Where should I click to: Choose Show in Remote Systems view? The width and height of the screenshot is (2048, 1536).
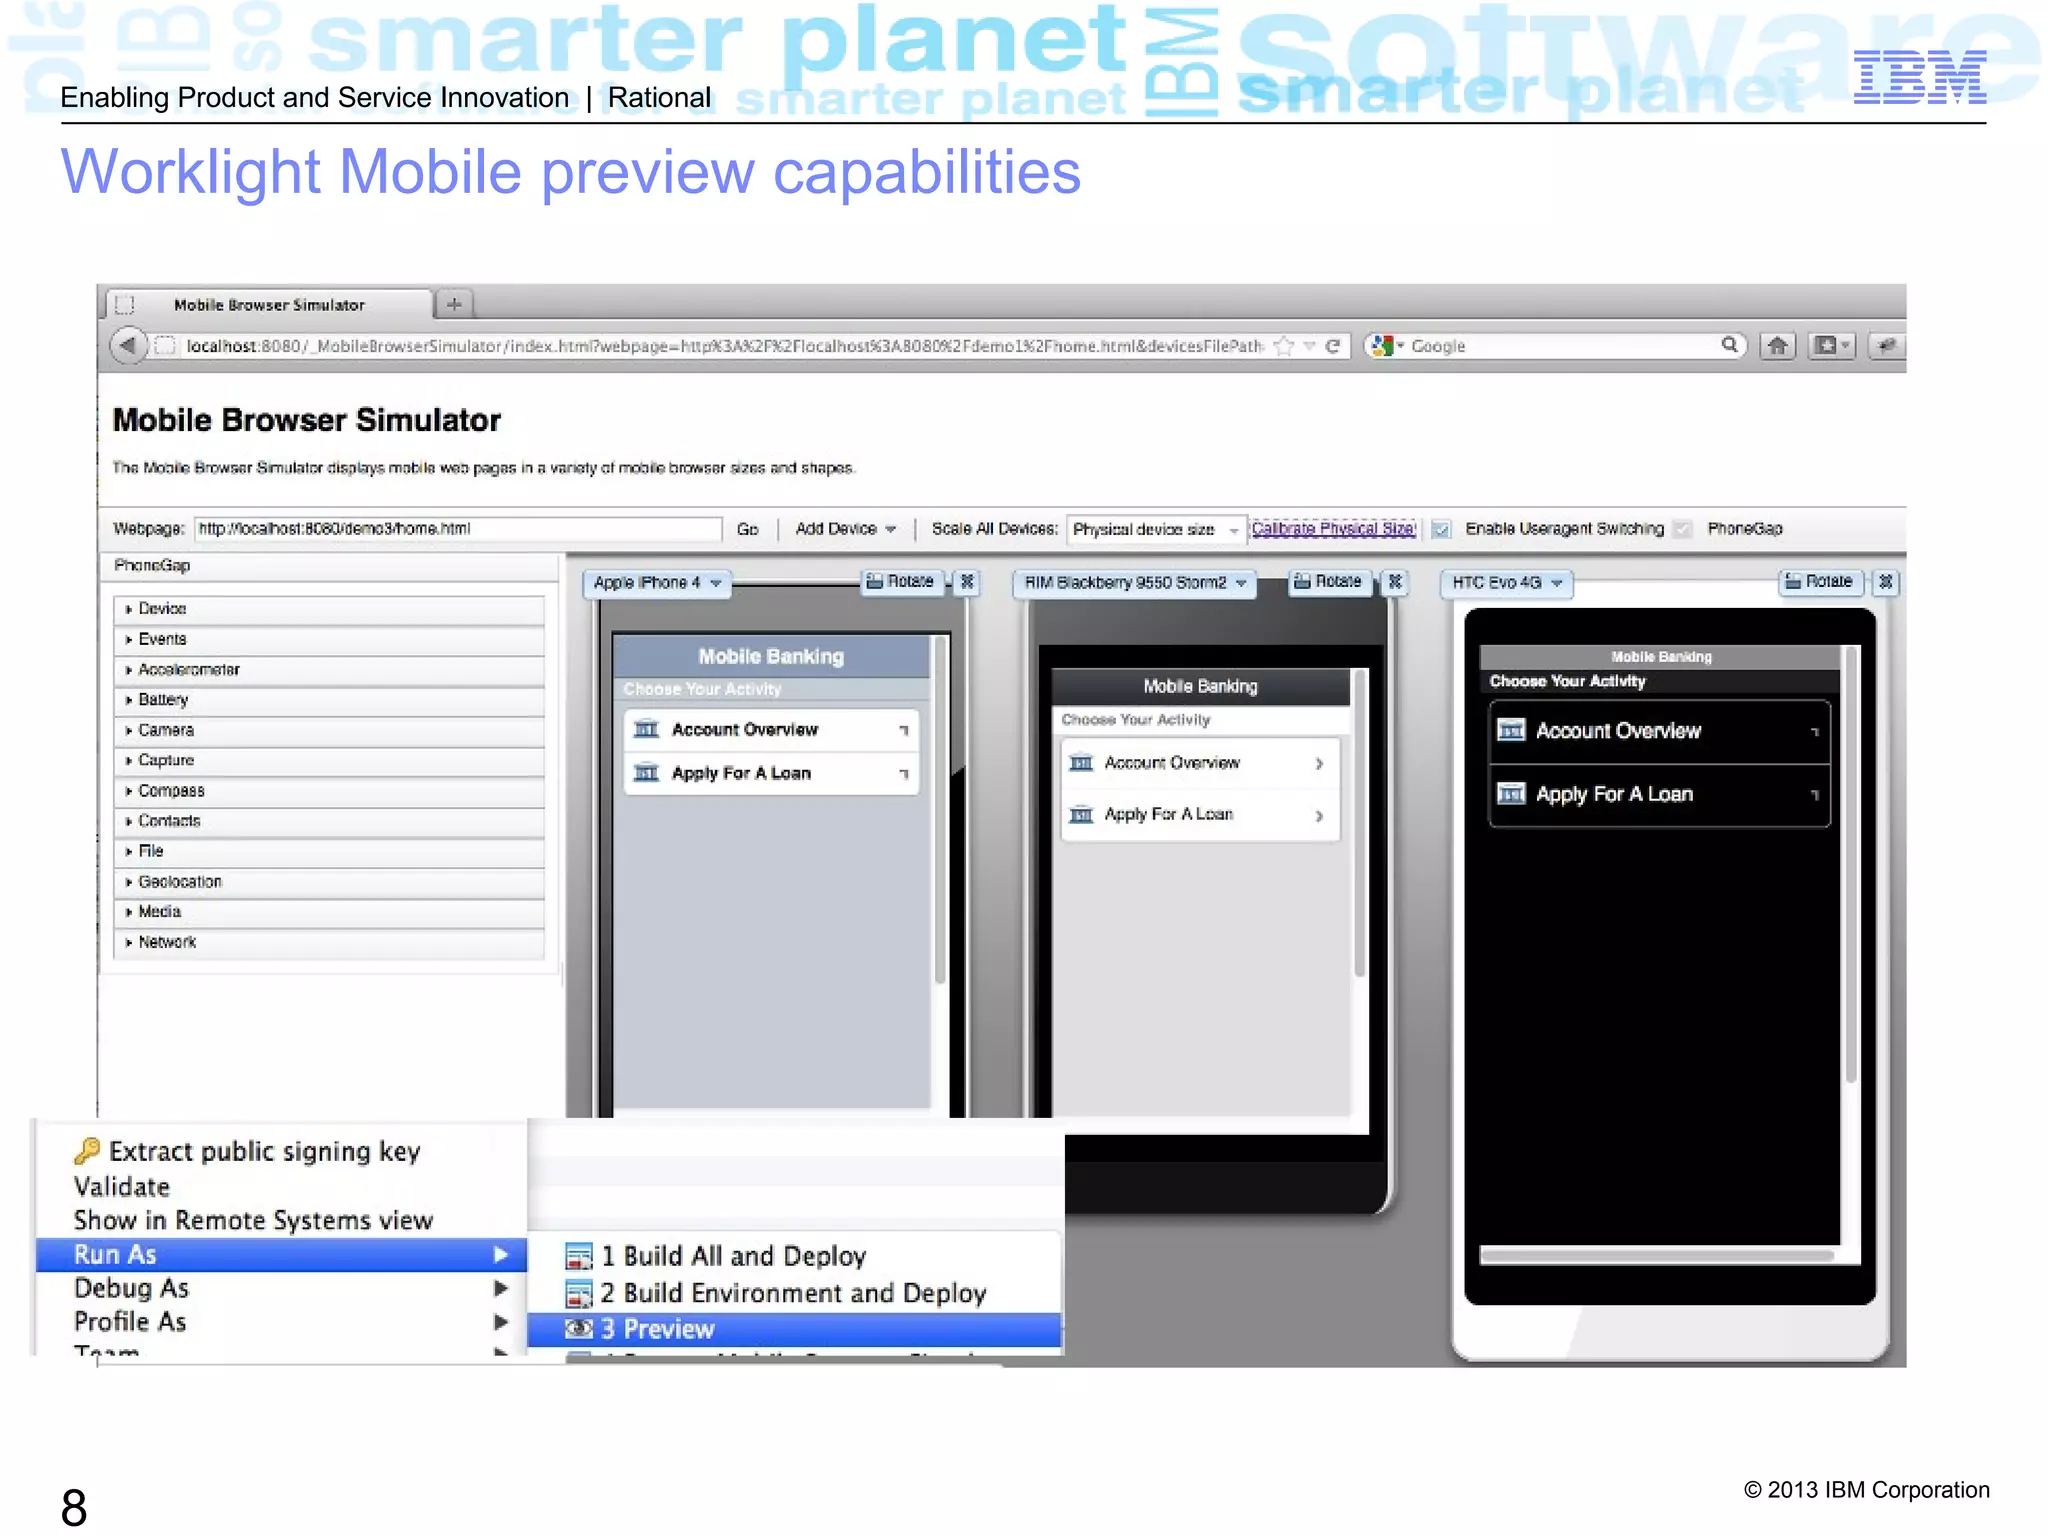coord(253,1220)
